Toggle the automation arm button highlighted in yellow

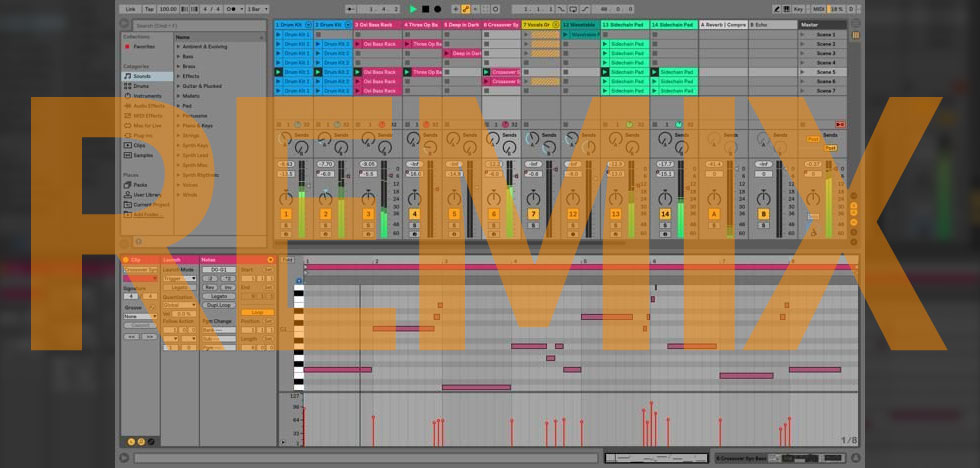coord(465,9)
